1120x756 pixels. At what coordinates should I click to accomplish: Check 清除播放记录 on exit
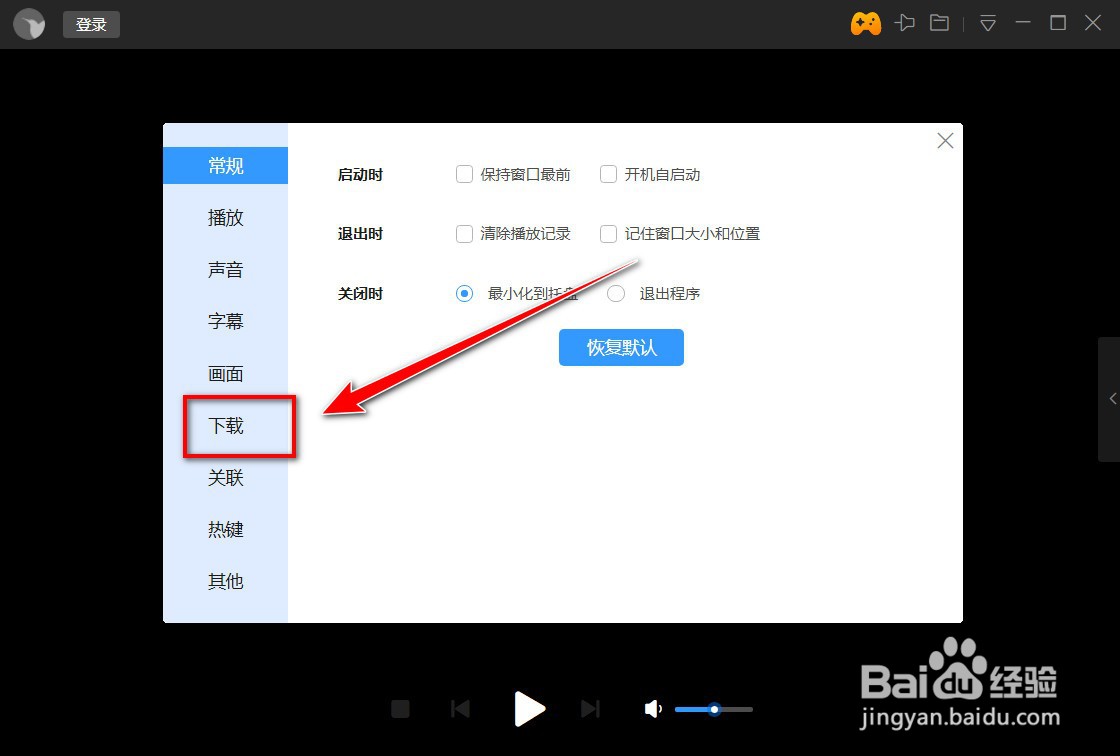[x=464, y=233]
